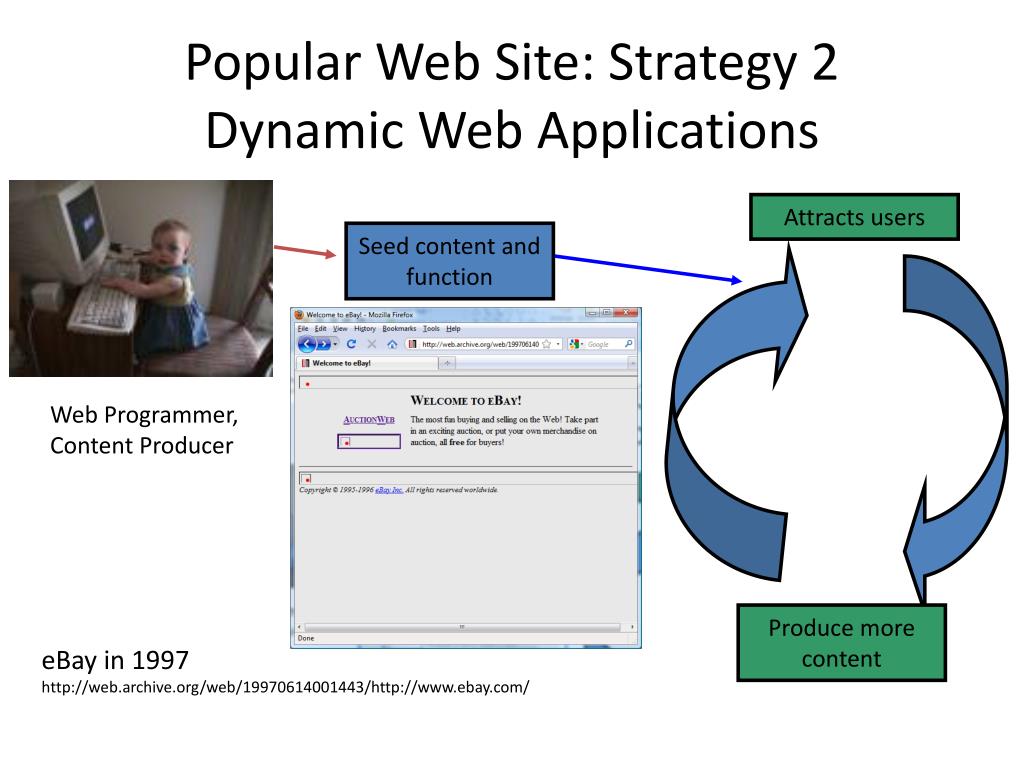Select the 'Welcome to eBay!' browser tab
The width and height of the screenshot is (1024, 768).
367,363
